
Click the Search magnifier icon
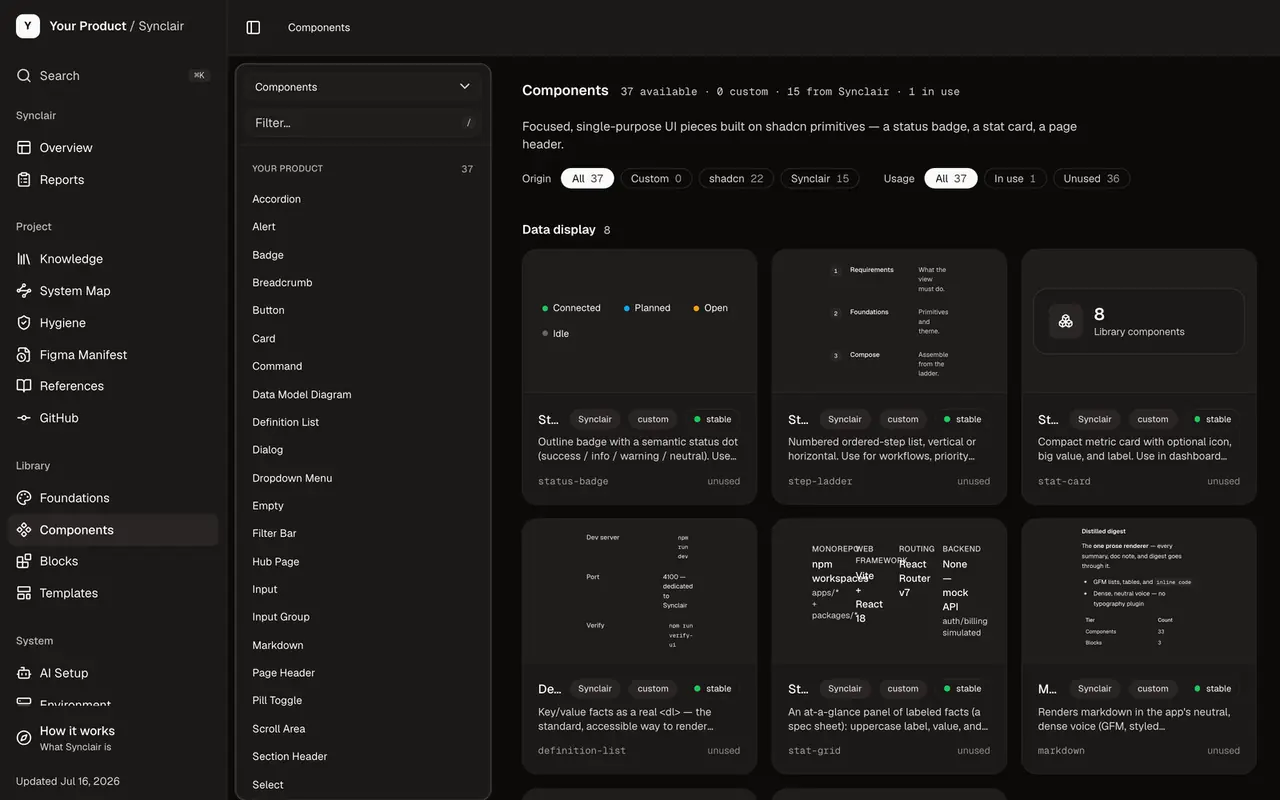24,76
